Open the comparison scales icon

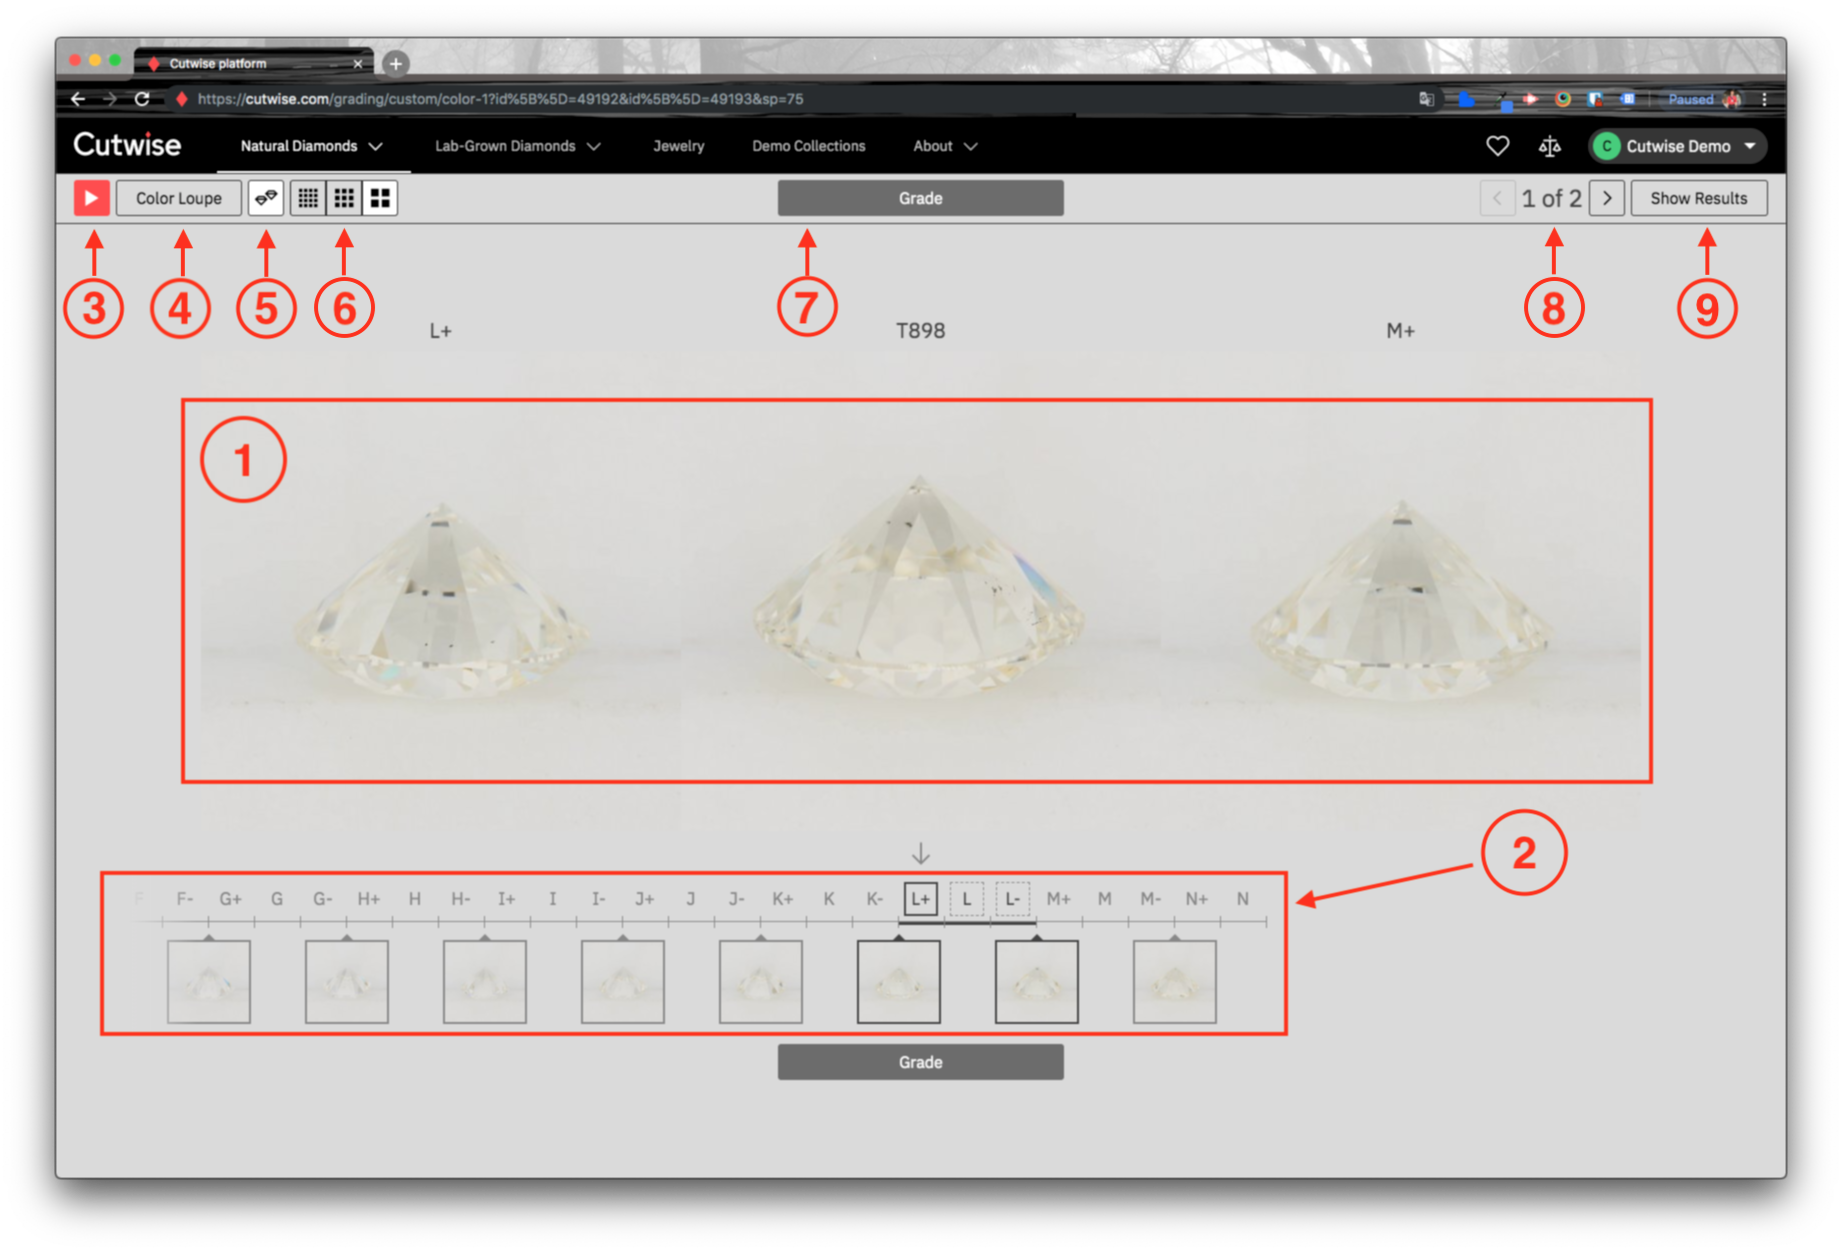click(x=1550, y=146)
